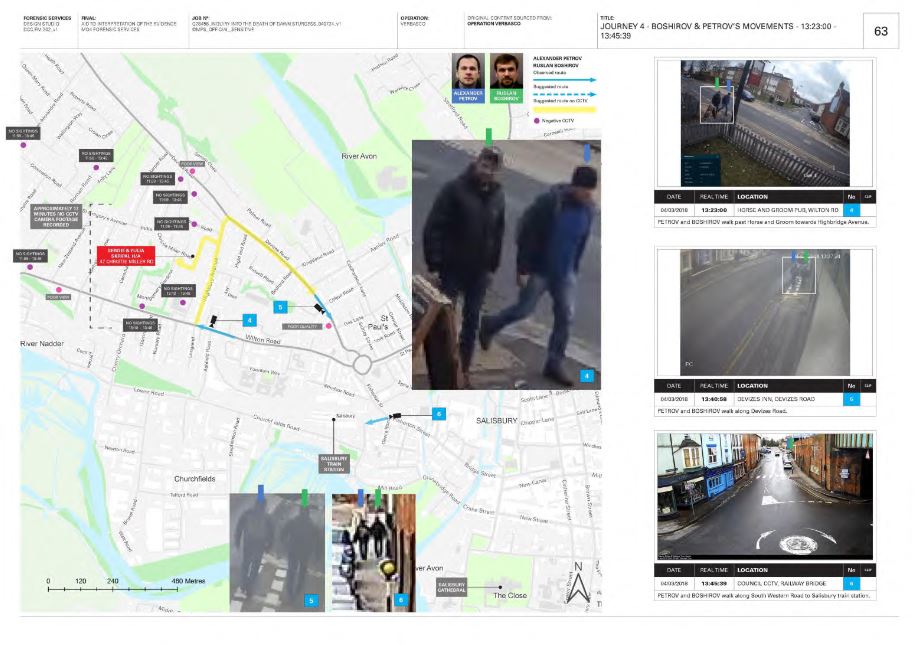The height and width of the screenshot is (645, 917).
Task: Click the CCTV camera icon beside marker 5
Action: pos(319,308)
